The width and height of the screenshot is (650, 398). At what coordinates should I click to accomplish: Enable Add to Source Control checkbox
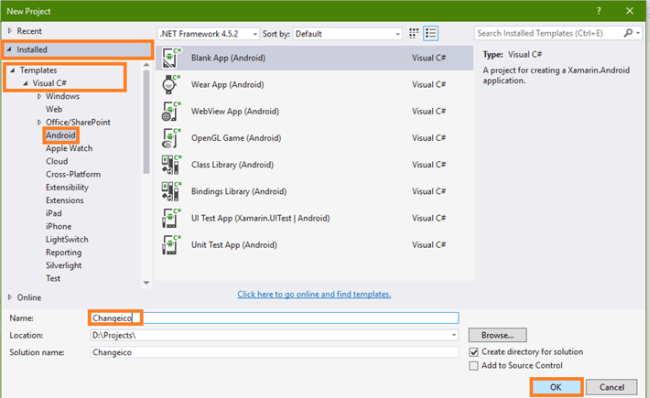[x=473, y=366]
